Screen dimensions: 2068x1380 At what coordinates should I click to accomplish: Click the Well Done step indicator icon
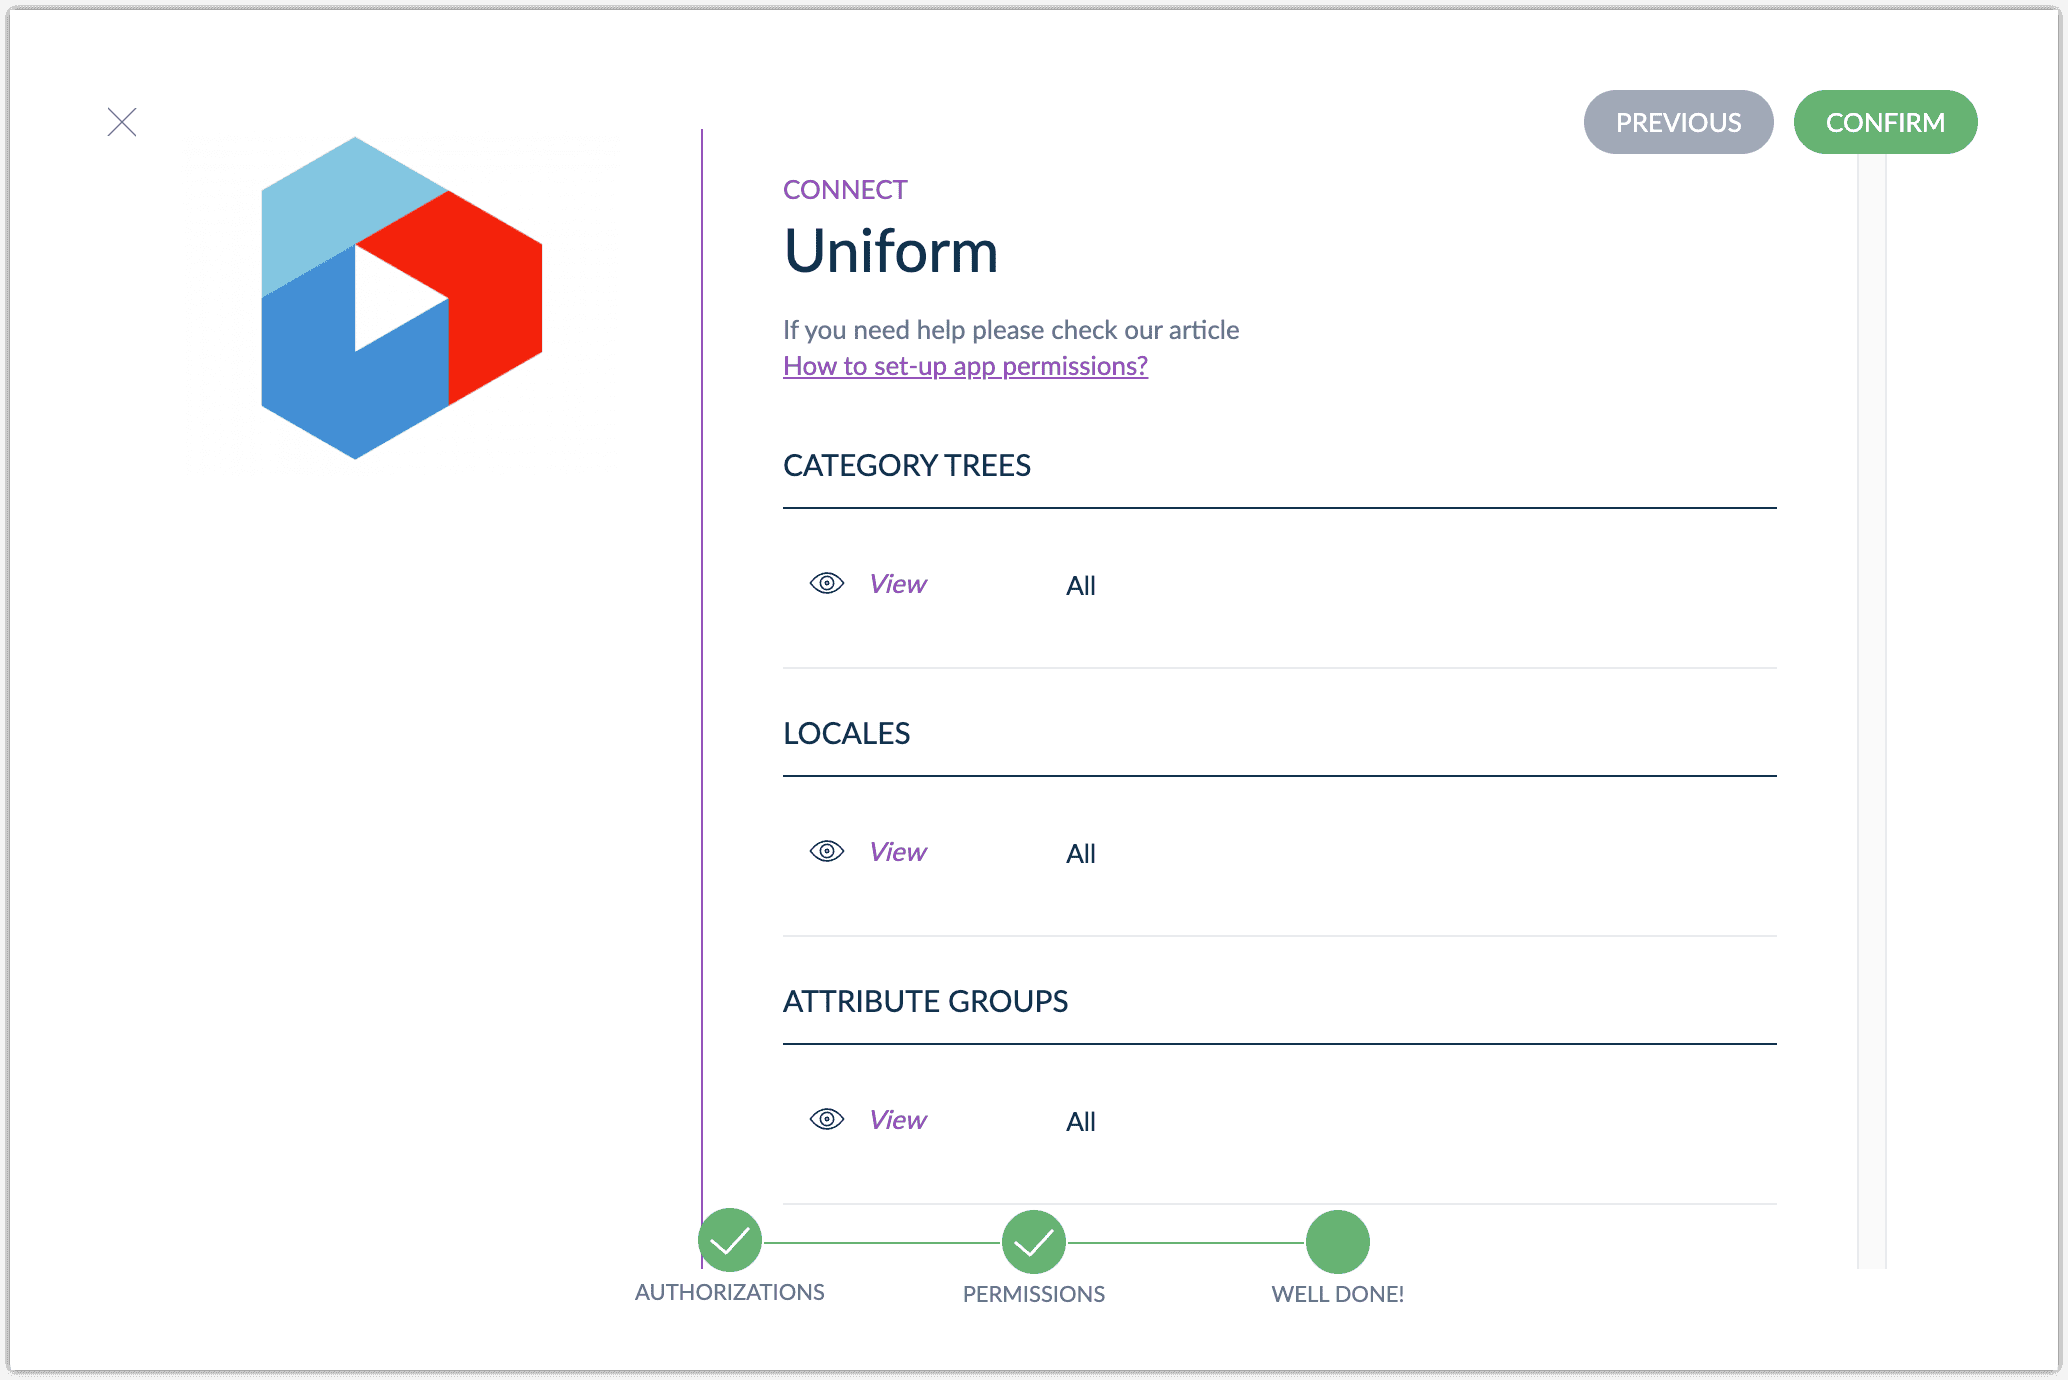coord(1337,1243)
